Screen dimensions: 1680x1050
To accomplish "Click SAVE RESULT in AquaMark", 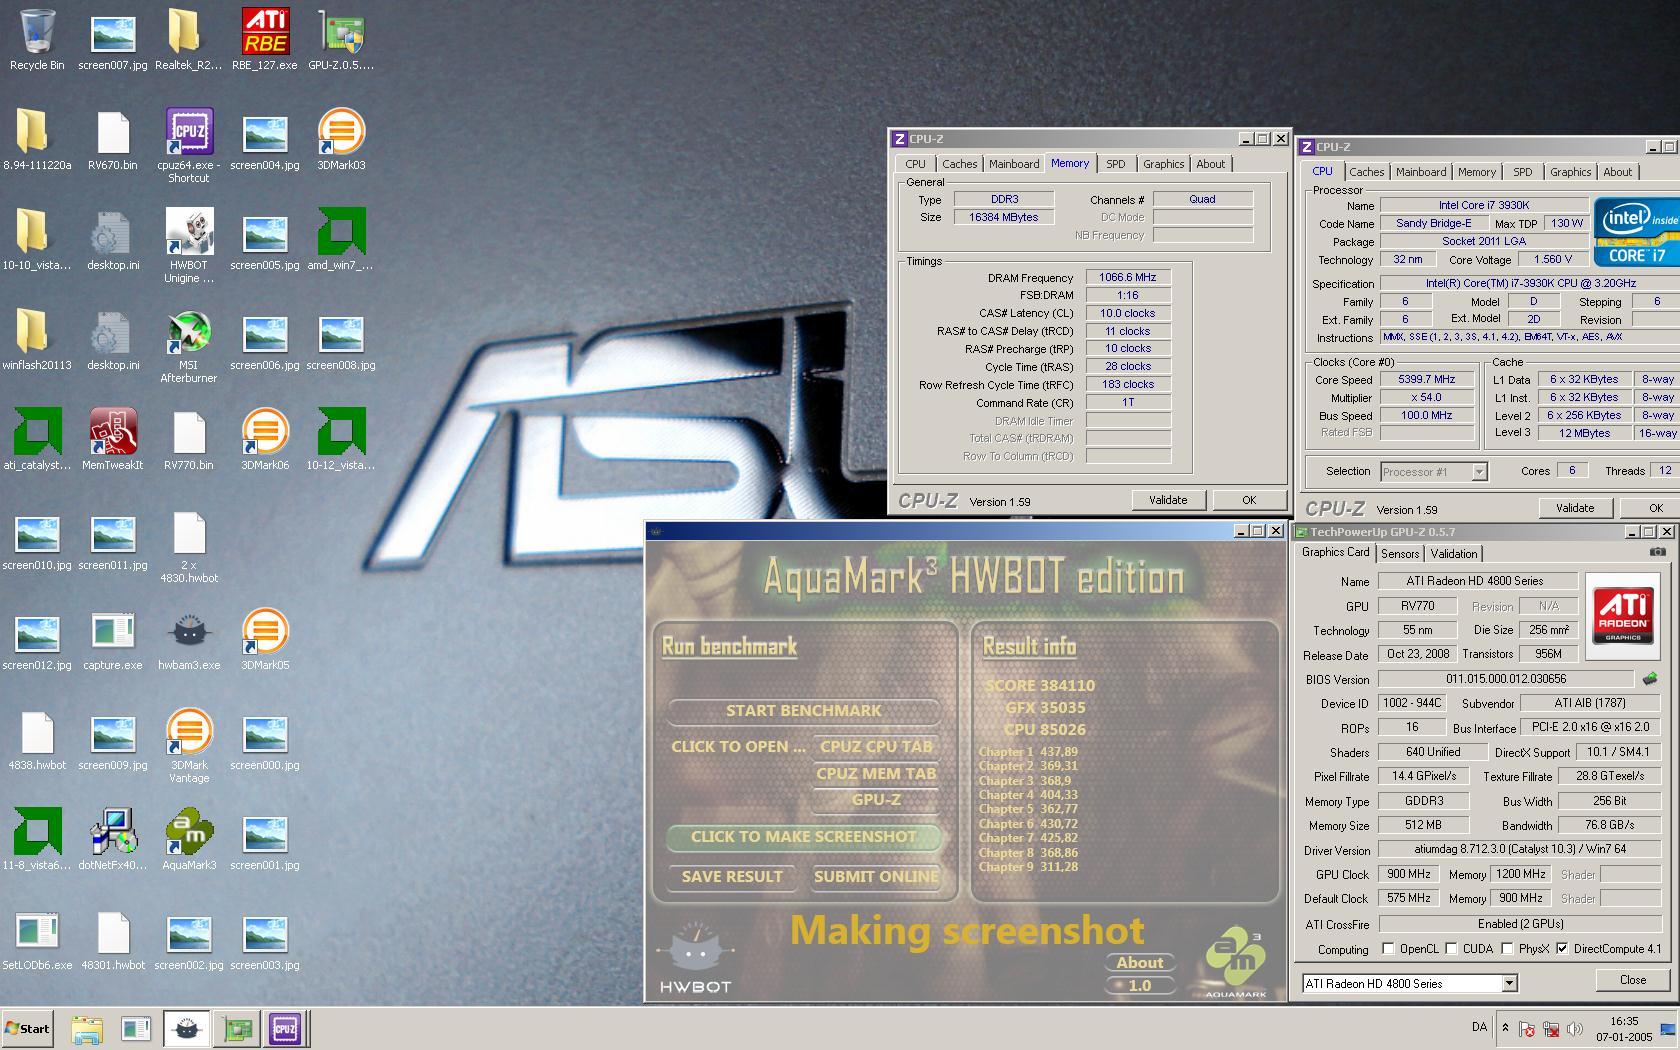I will click(732, 877).
